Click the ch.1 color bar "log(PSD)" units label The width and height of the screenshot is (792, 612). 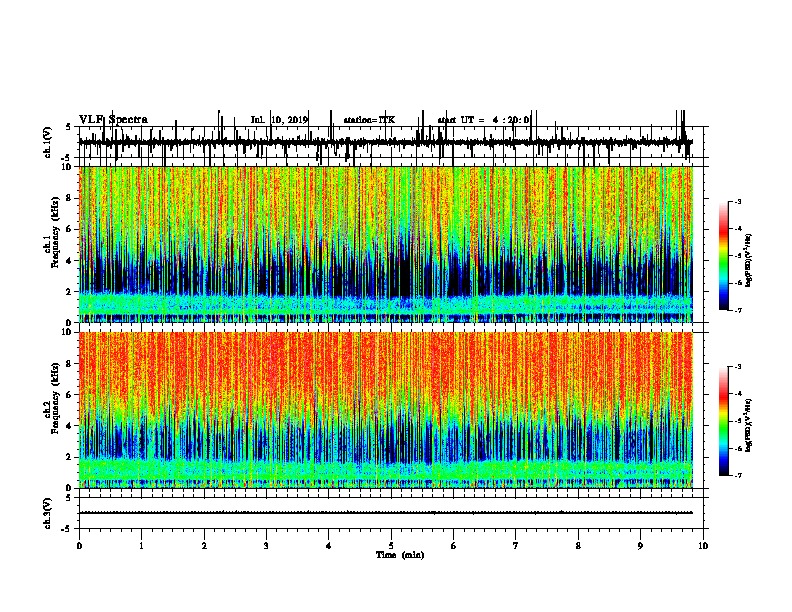[x=749, y=260]
